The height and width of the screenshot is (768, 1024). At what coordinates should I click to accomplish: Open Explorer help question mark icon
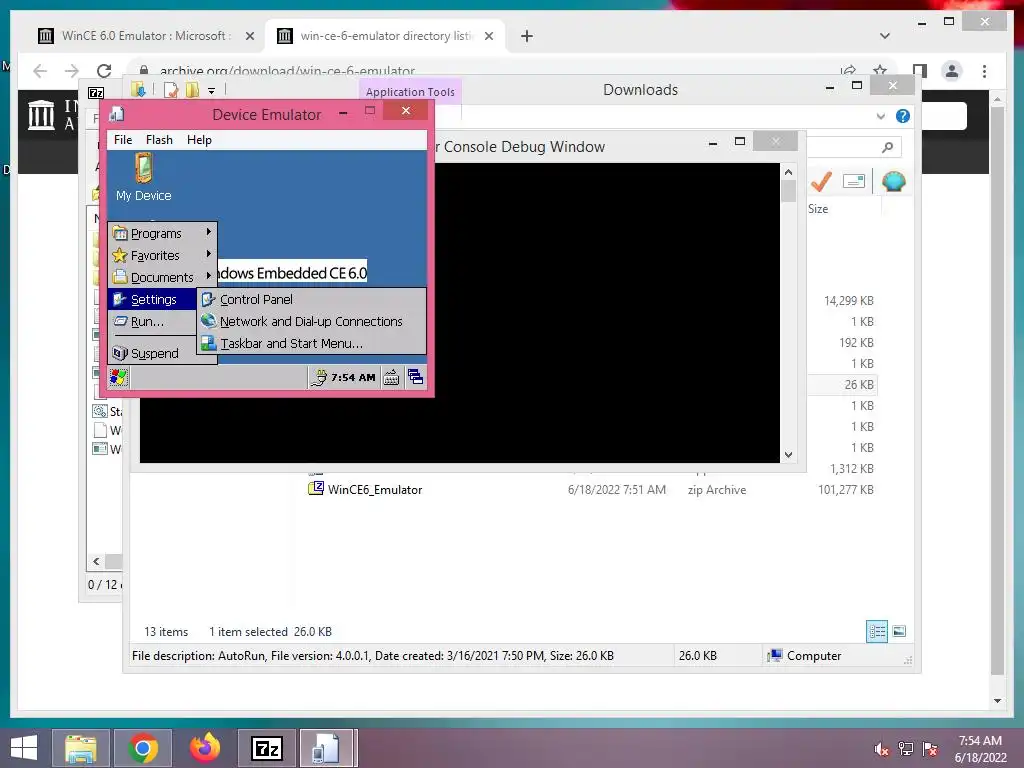pyautogui.click(x=903, y=116)
